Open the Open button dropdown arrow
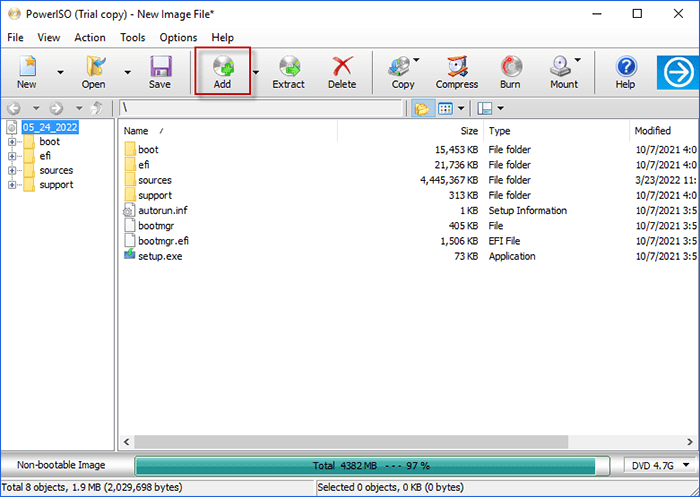 tap(127, 72)
